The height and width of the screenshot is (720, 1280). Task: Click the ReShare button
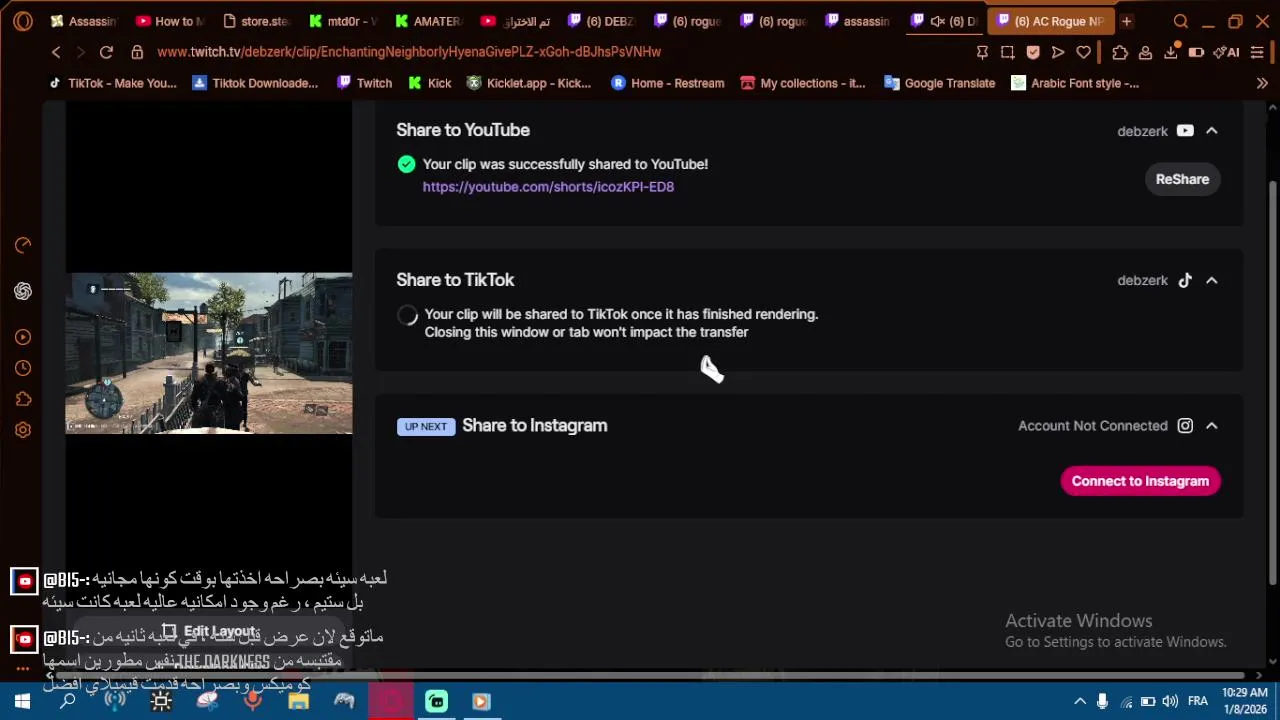click(x=1182, y=179)
